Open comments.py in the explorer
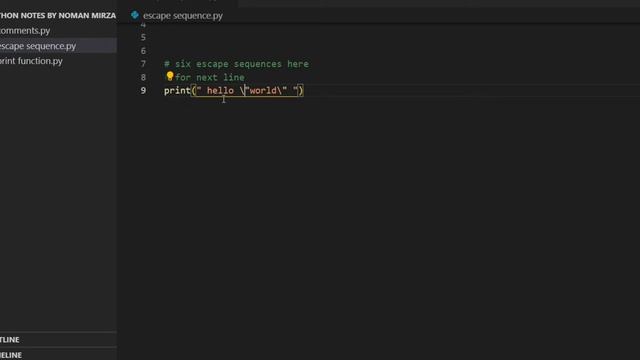 [25, 31]
